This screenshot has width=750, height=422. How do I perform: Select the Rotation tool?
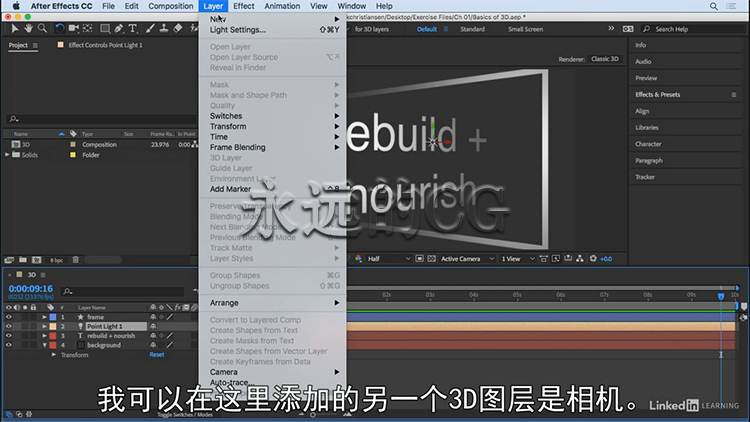(x=59, y=29)
